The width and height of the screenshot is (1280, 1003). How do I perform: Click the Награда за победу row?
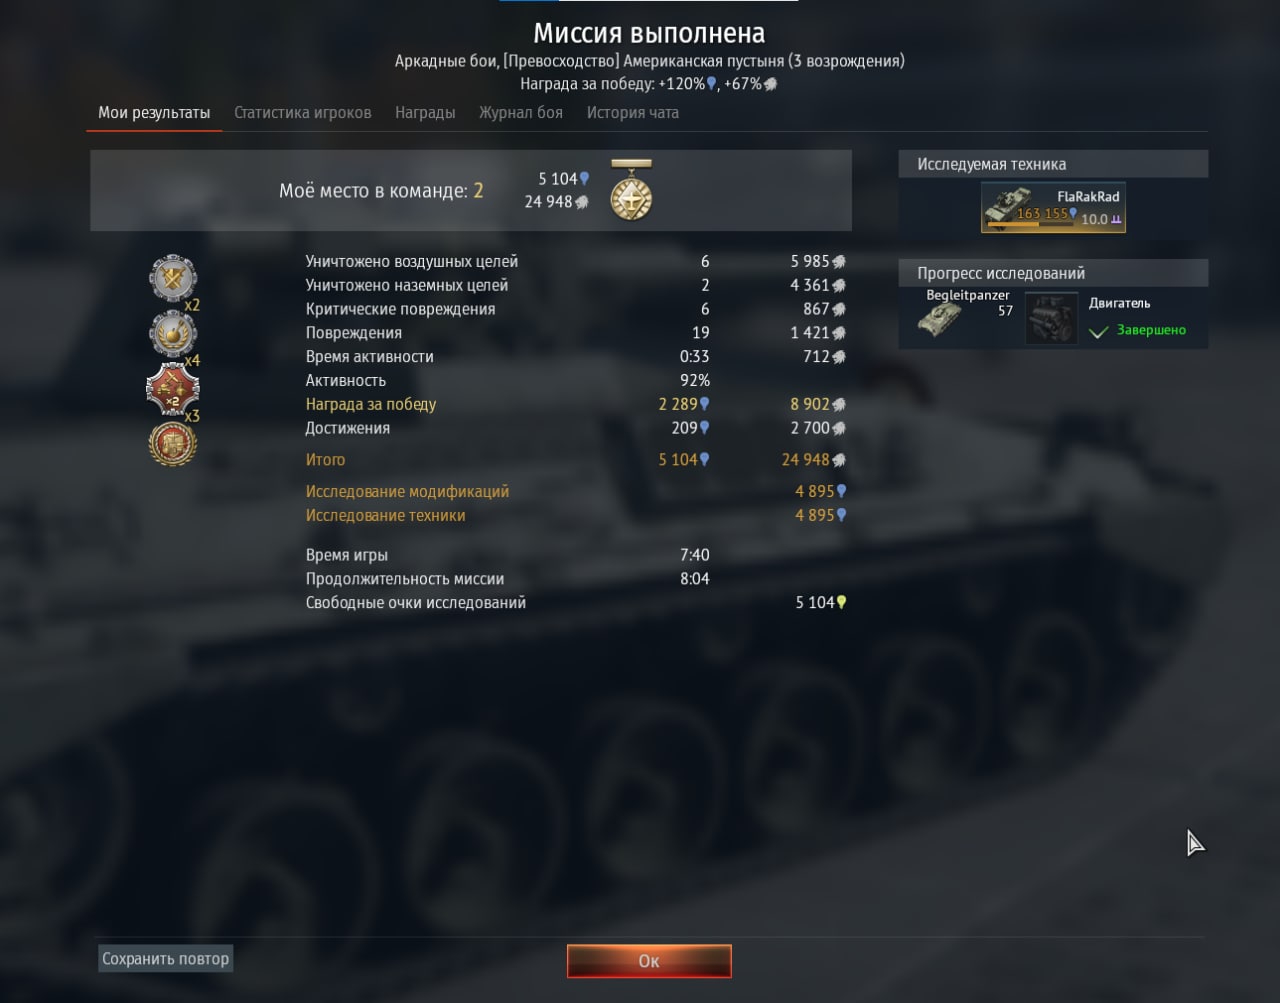575,404
